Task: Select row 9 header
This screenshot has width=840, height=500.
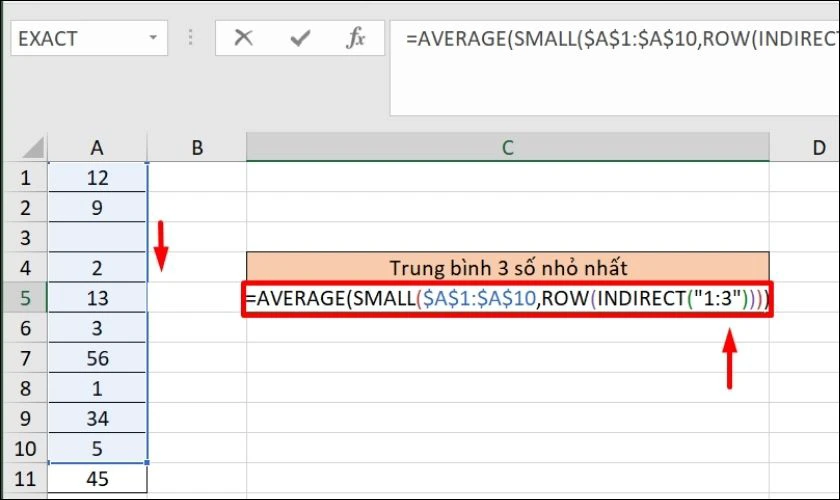Action: coord(25,418)
